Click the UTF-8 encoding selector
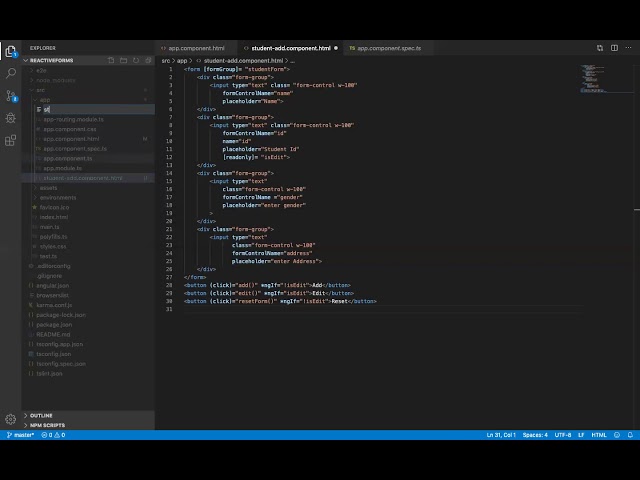Image resolution: width=640 pixels, height=480 pixels. coord(563,435)
